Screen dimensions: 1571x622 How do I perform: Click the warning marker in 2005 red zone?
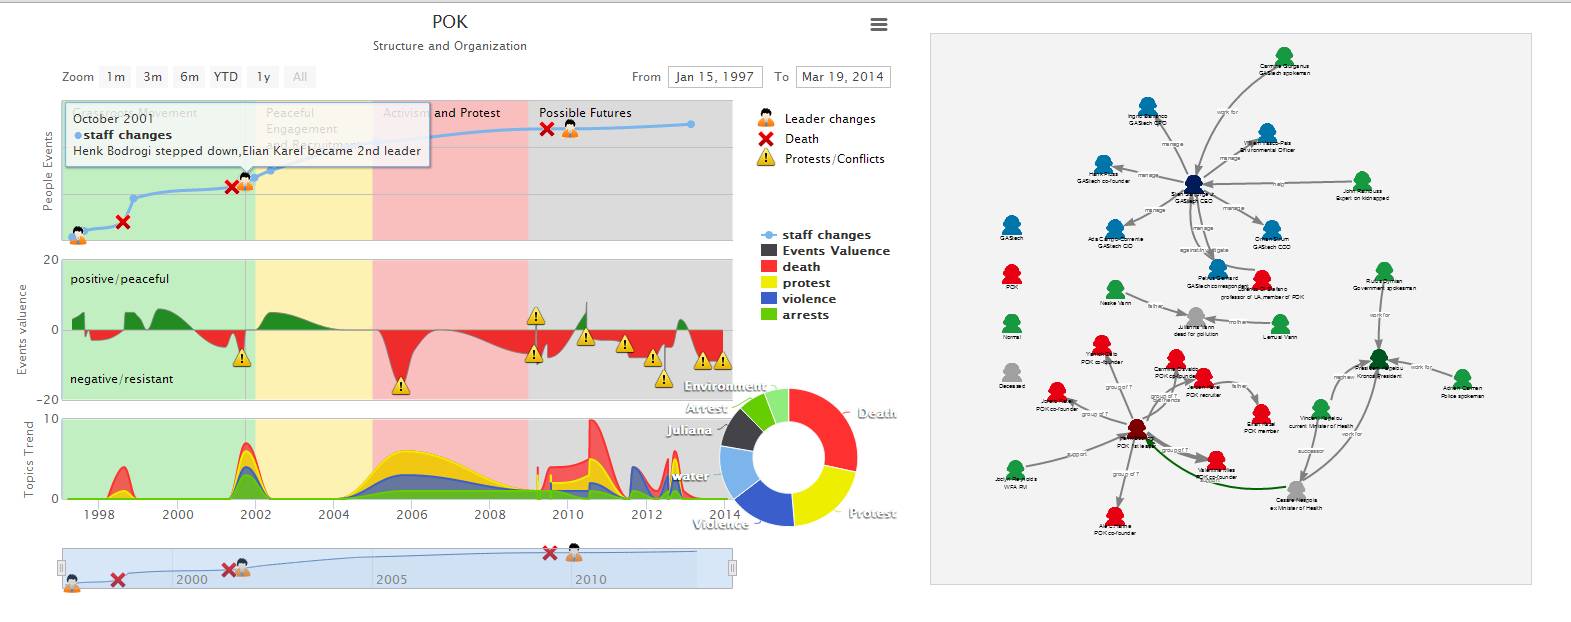[401, 385]
